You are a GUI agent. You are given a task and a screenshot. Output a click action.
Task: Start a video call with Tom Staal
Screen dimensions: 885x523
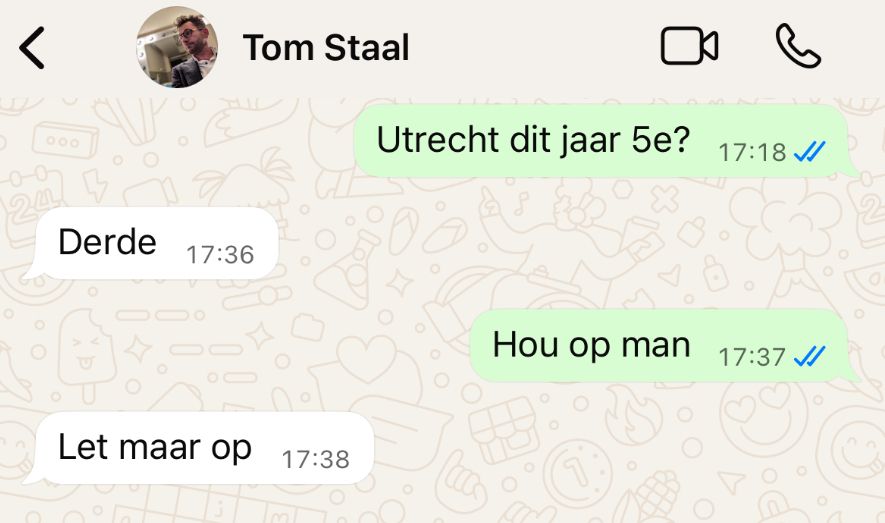click(689, 46)
